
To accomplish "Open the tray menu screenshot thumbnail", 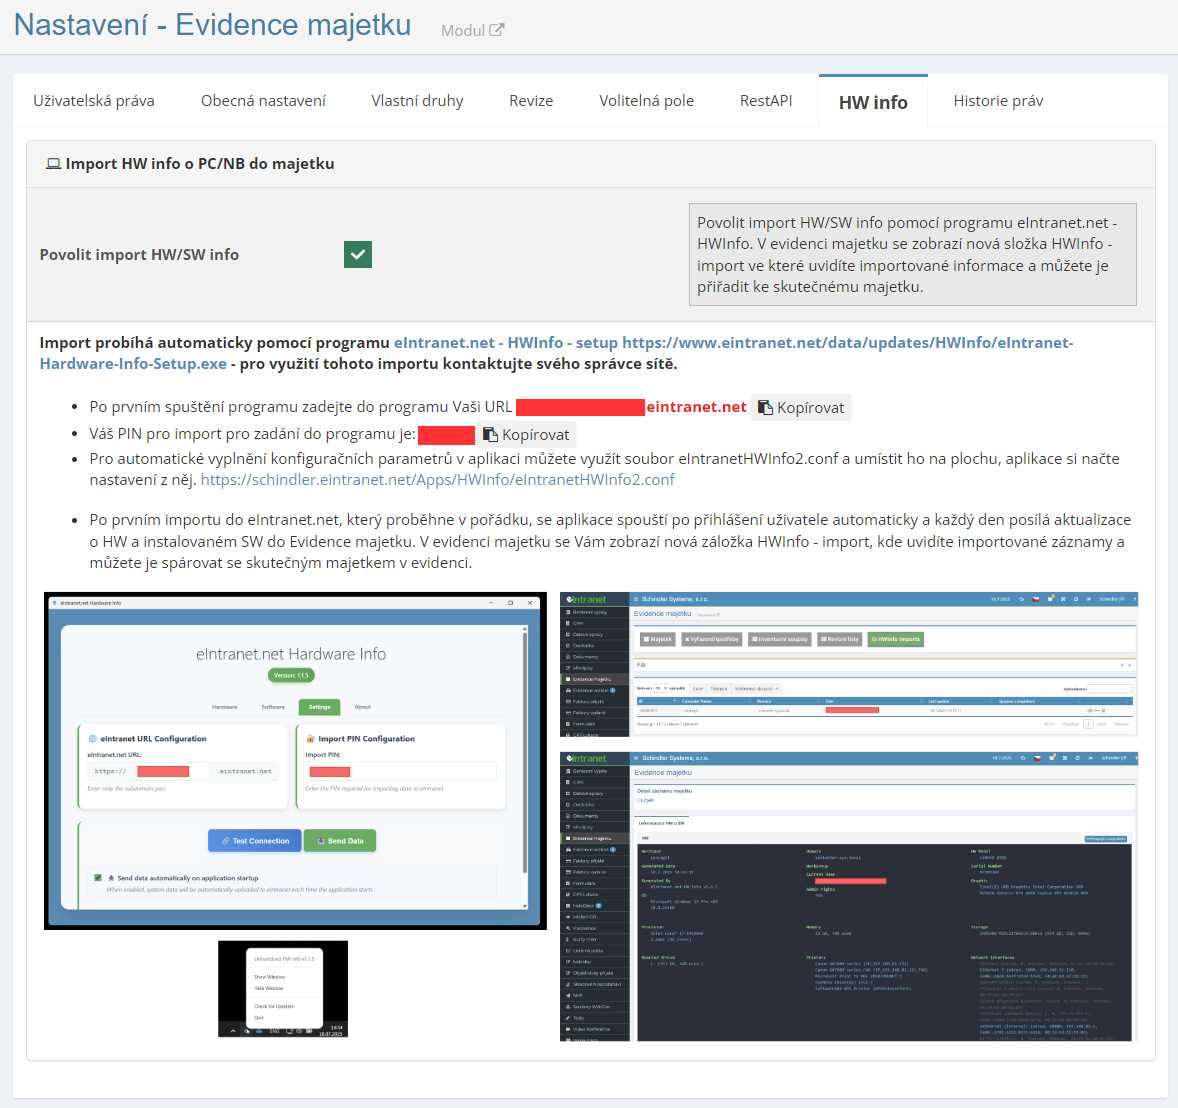I will [x=282, y=989].
